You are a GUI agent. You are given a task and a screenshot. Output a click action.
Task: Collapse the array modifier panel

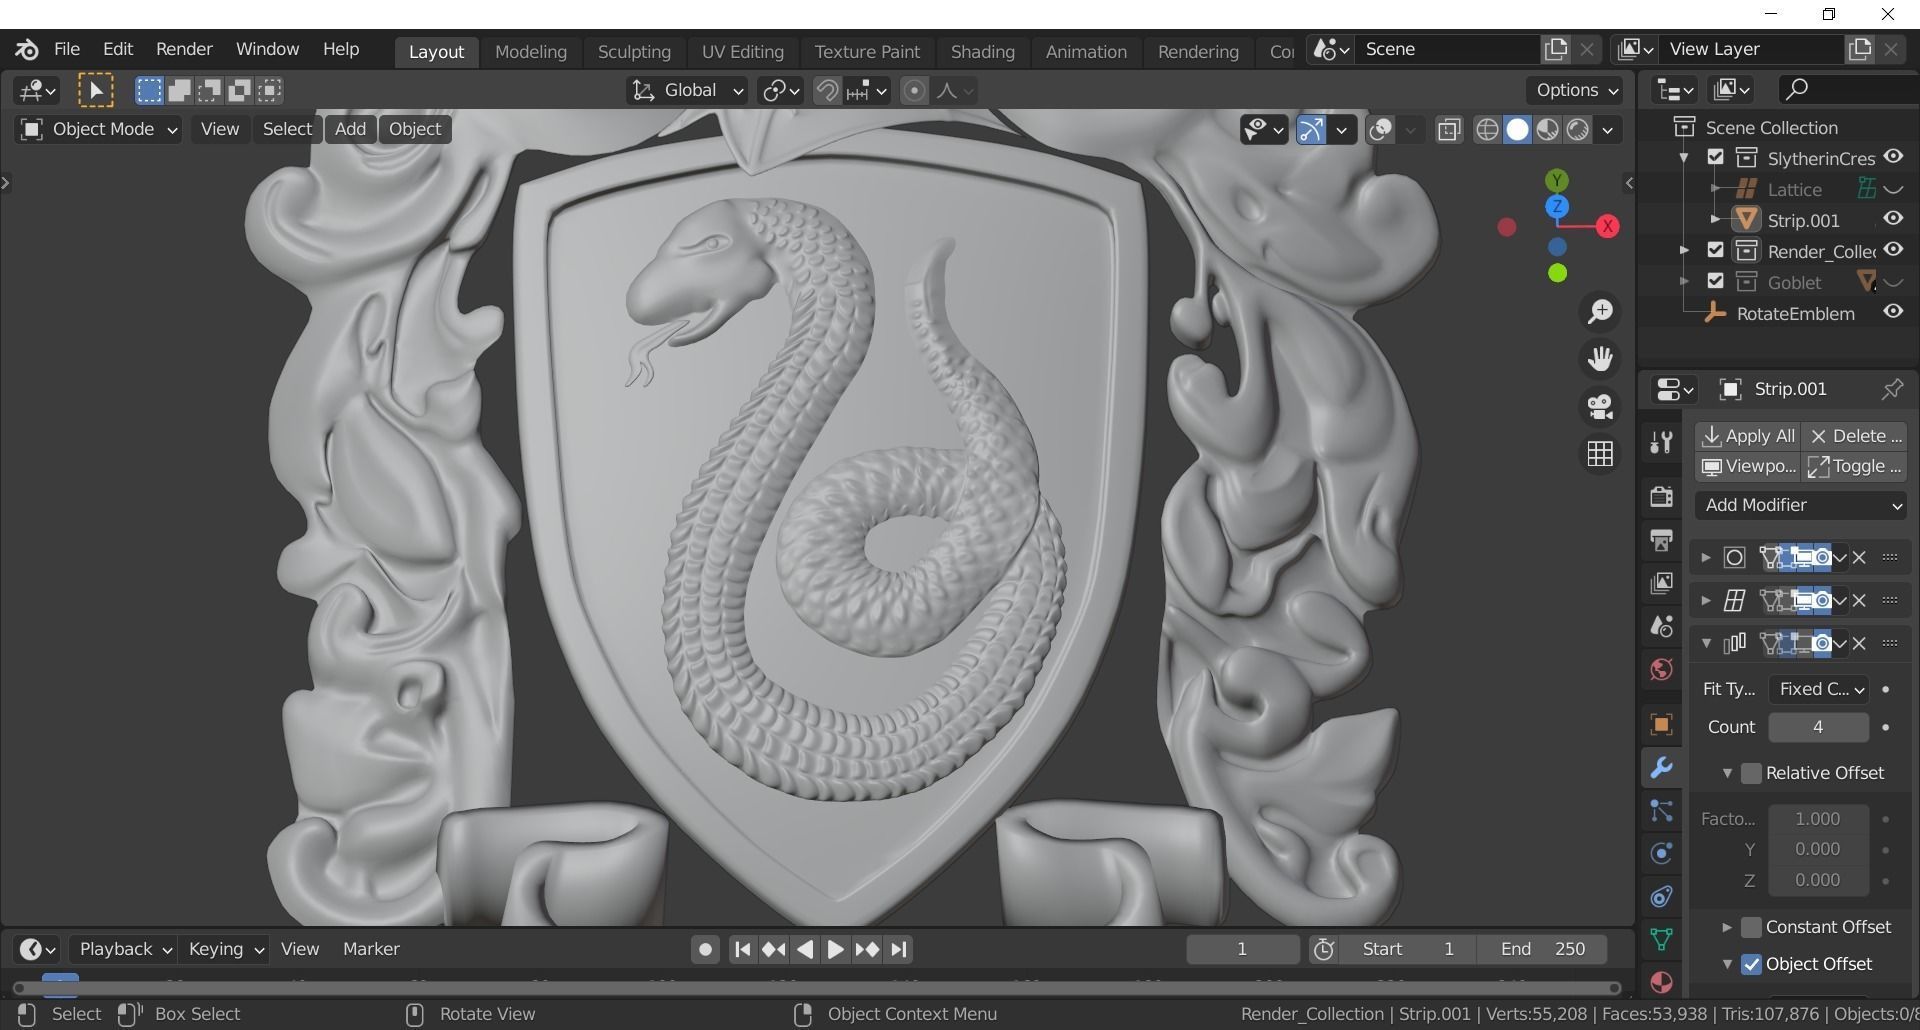pos(1706,643)
